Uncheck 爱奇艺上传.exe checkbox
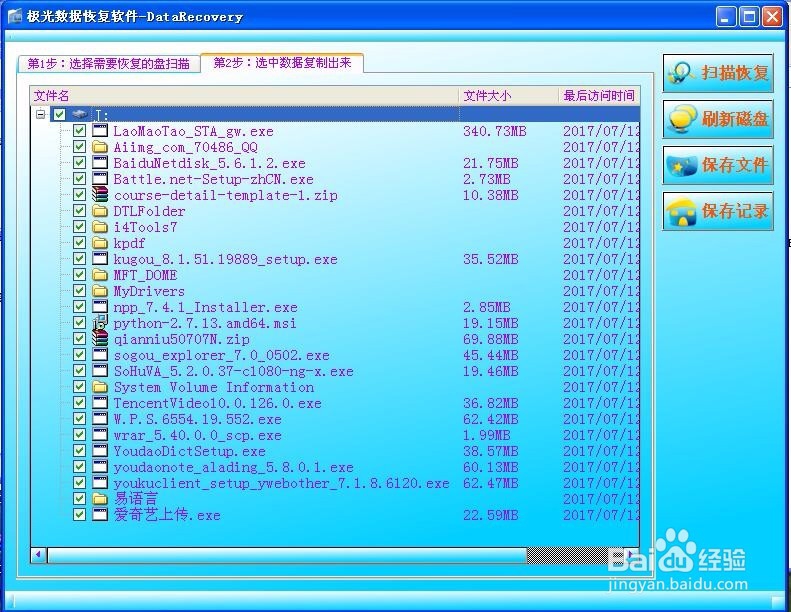This screenshot has width=791, height=612. [79, 515]
